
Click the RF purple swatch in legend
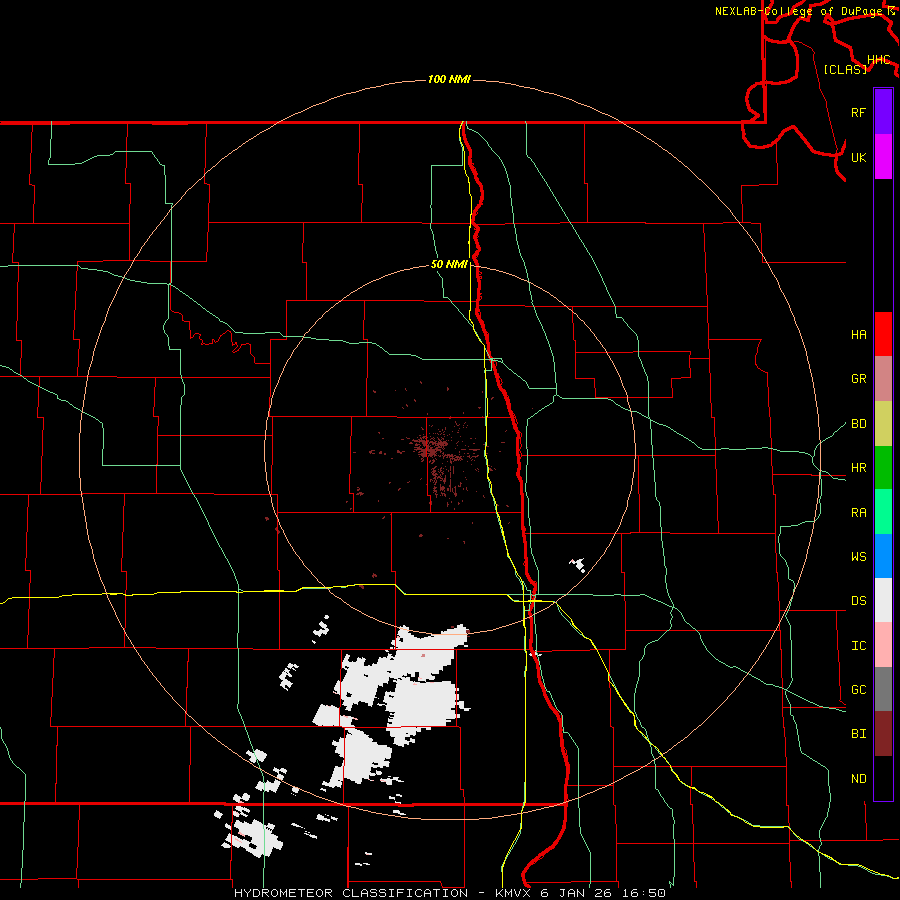point(883,112)
